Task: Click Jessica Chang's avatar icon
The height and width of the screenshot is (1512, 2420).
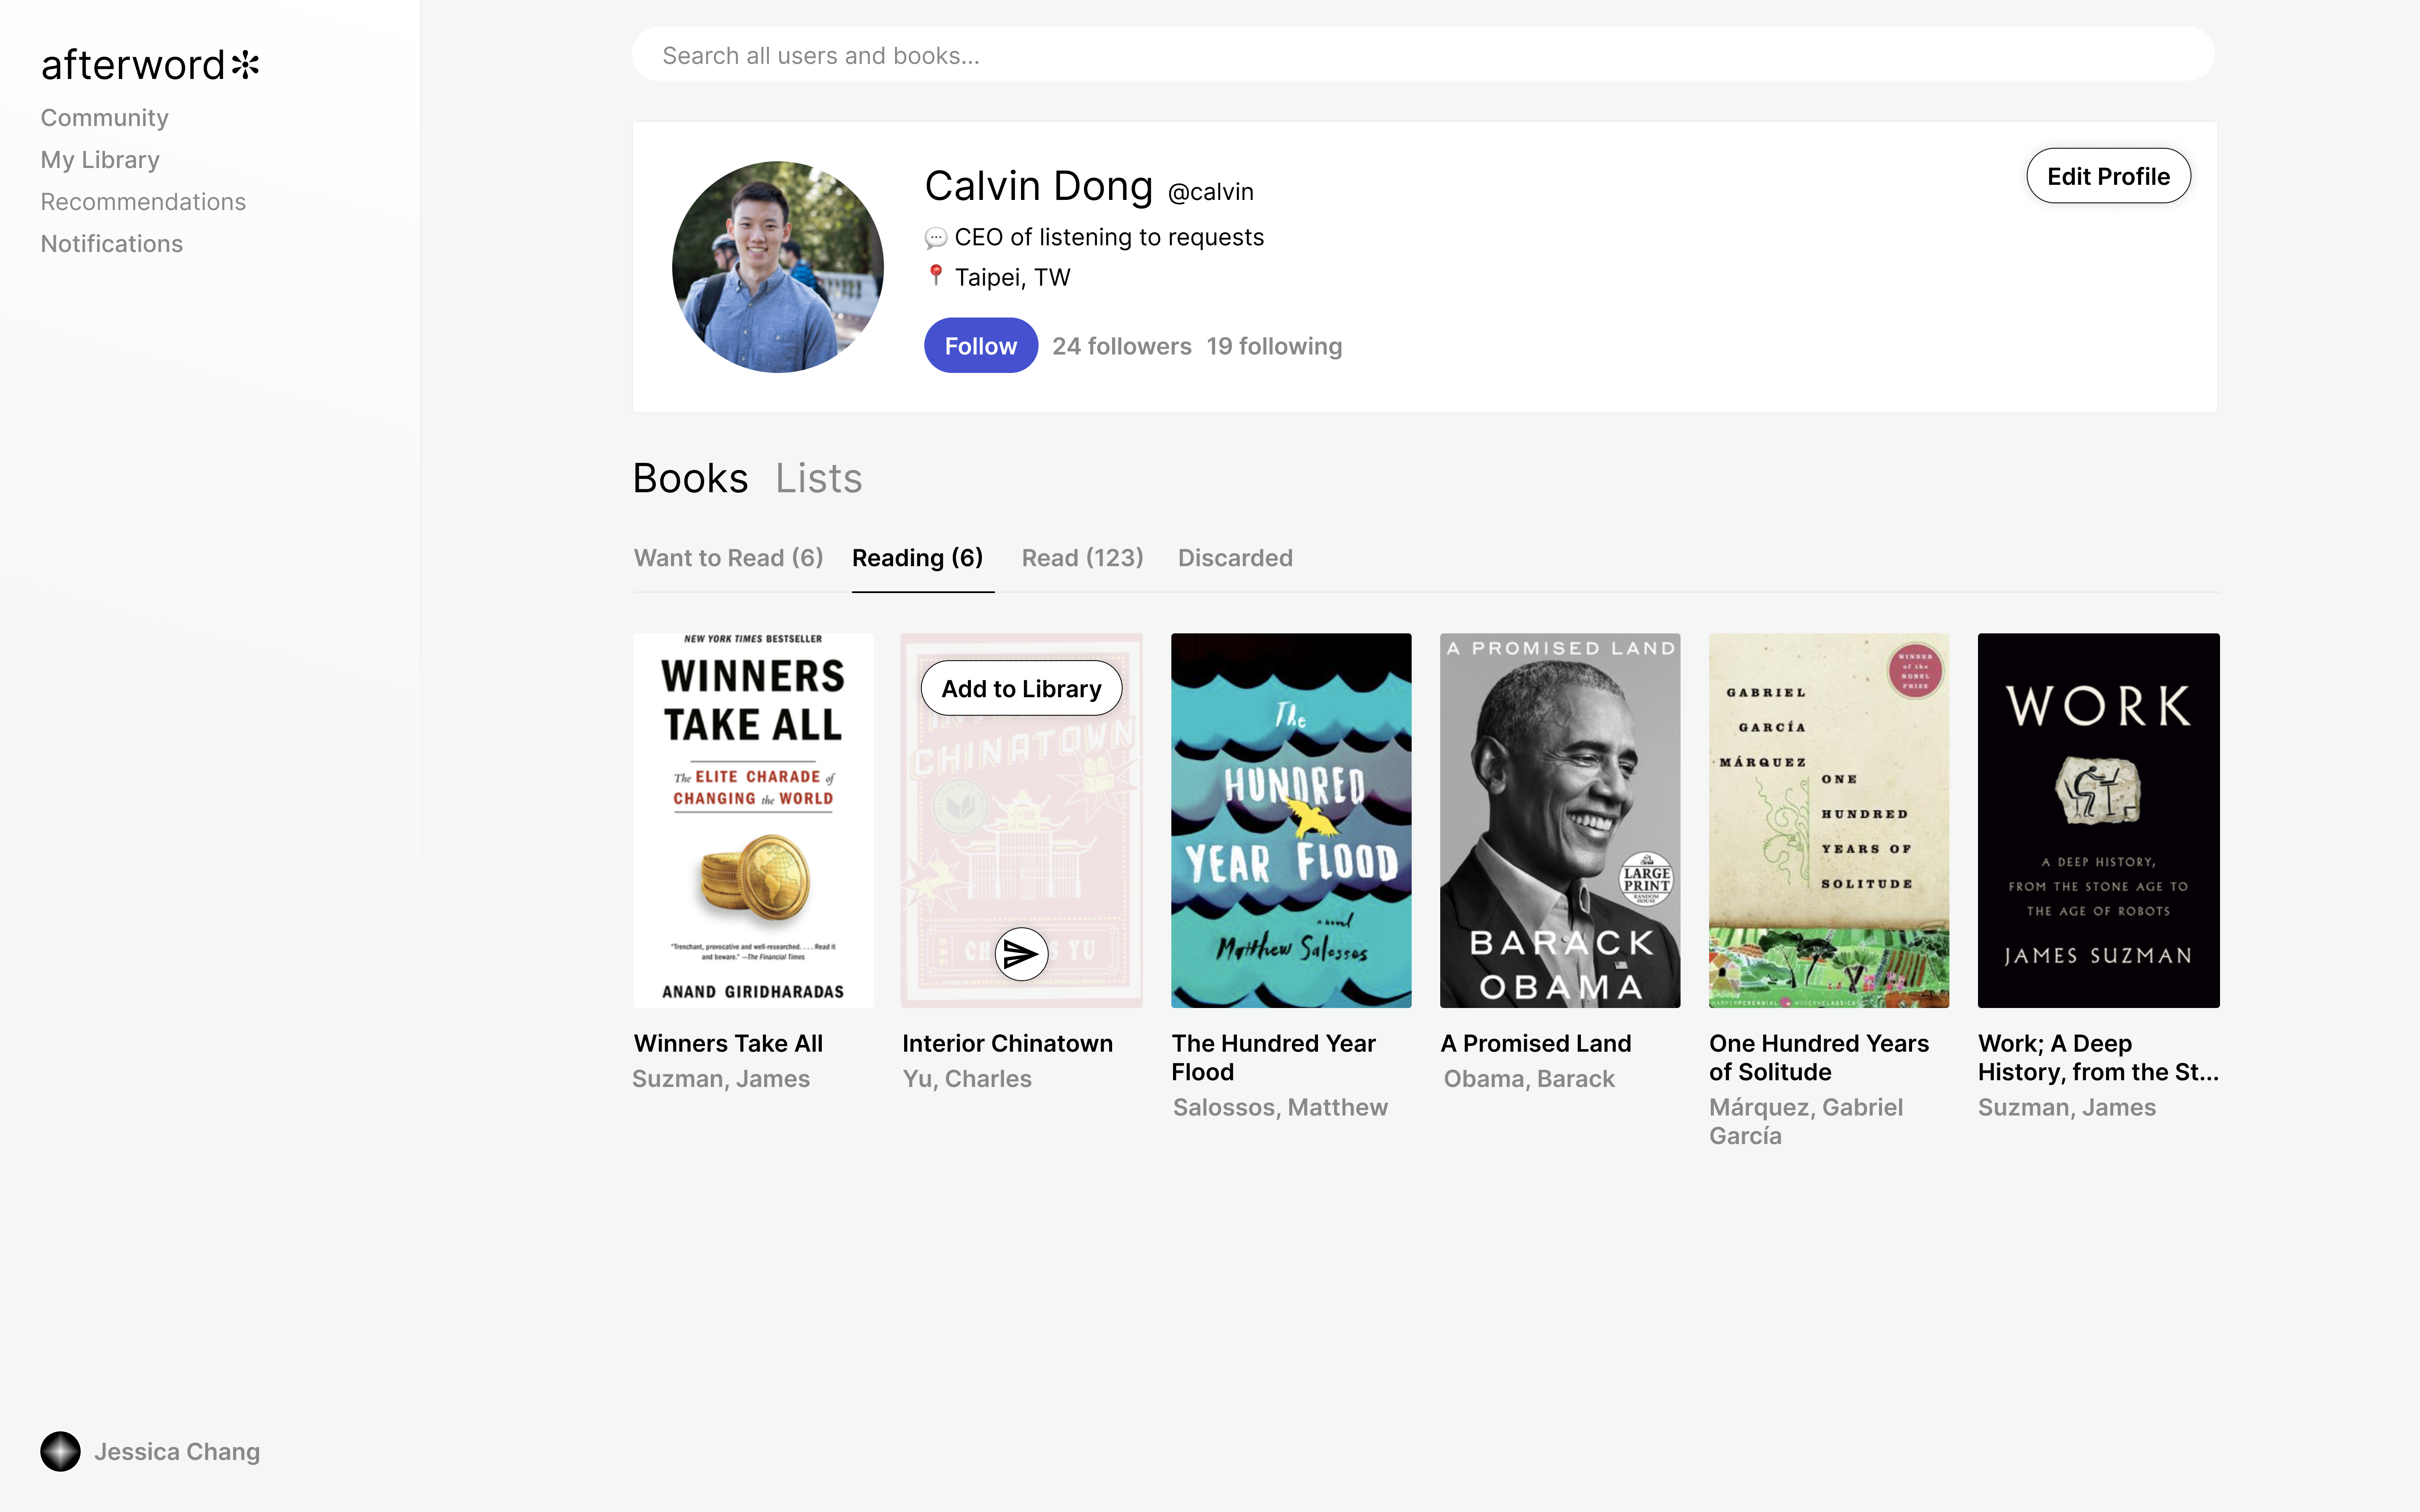Action: (60, 1451)
